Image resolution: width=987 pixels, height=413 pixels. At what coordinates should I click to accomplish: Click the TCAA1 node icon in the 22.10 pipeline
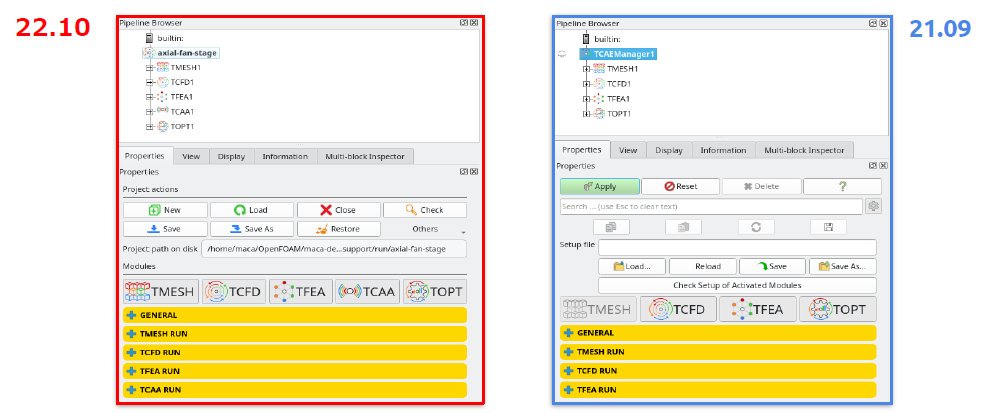162,111
